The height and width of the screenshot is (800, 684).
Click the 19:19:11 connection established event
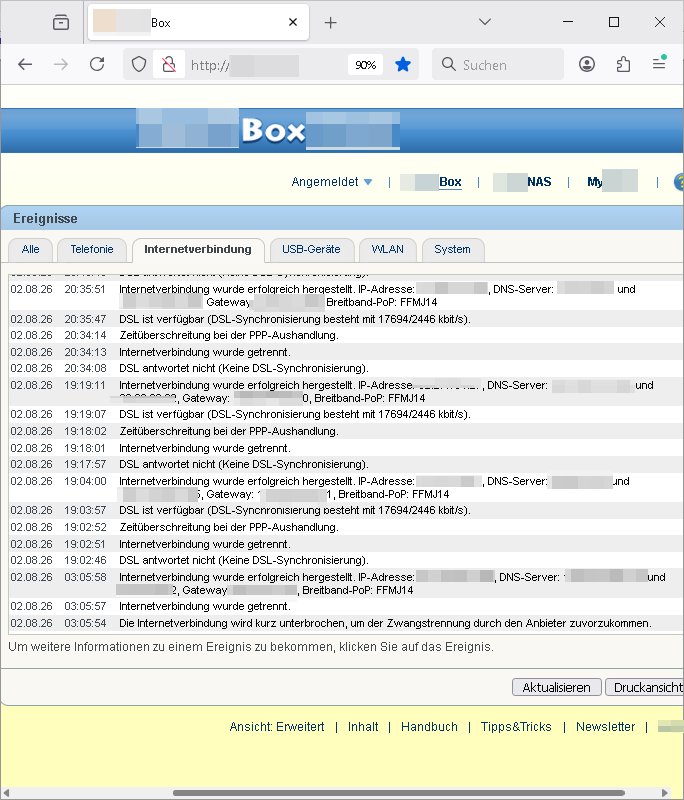pyautogui.click(x=345, y=391)
